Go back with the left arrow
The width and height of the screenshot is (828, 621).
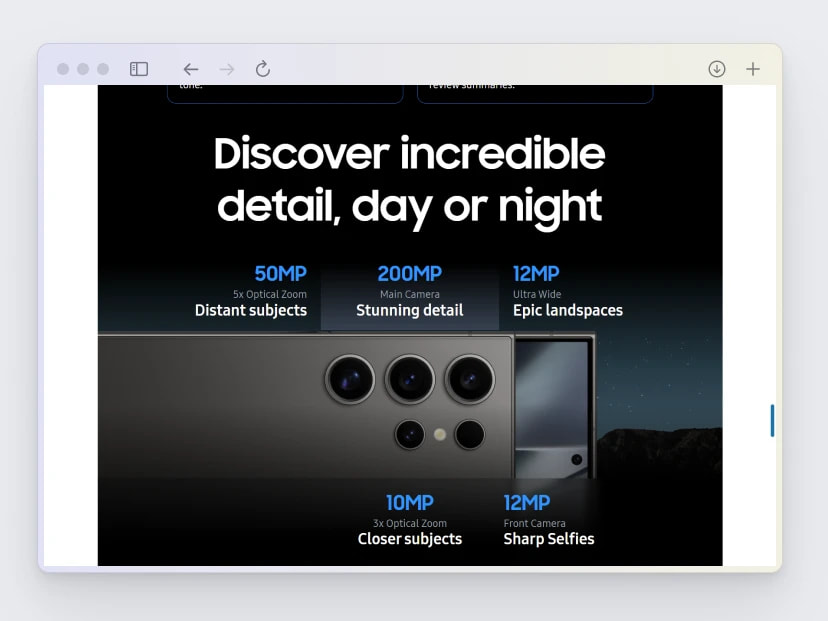point(191,69)
